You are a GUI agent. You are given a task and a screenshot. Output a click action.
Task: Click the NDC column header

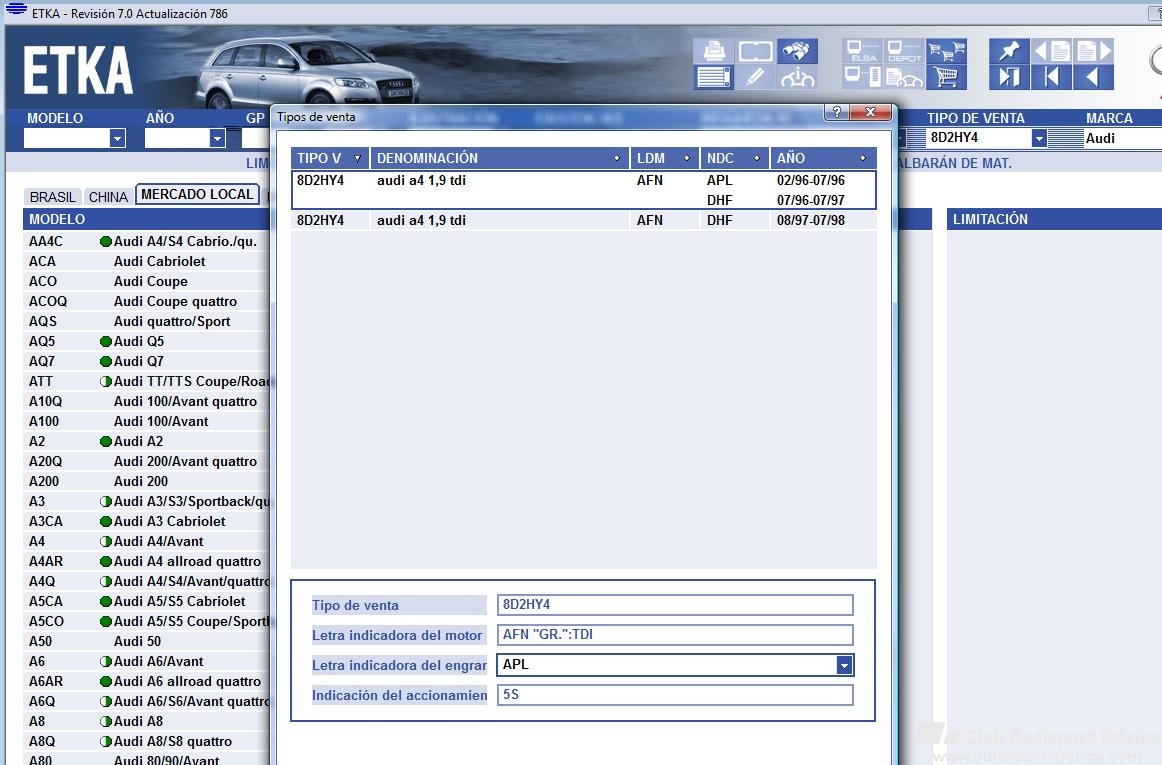coord(734,158)
